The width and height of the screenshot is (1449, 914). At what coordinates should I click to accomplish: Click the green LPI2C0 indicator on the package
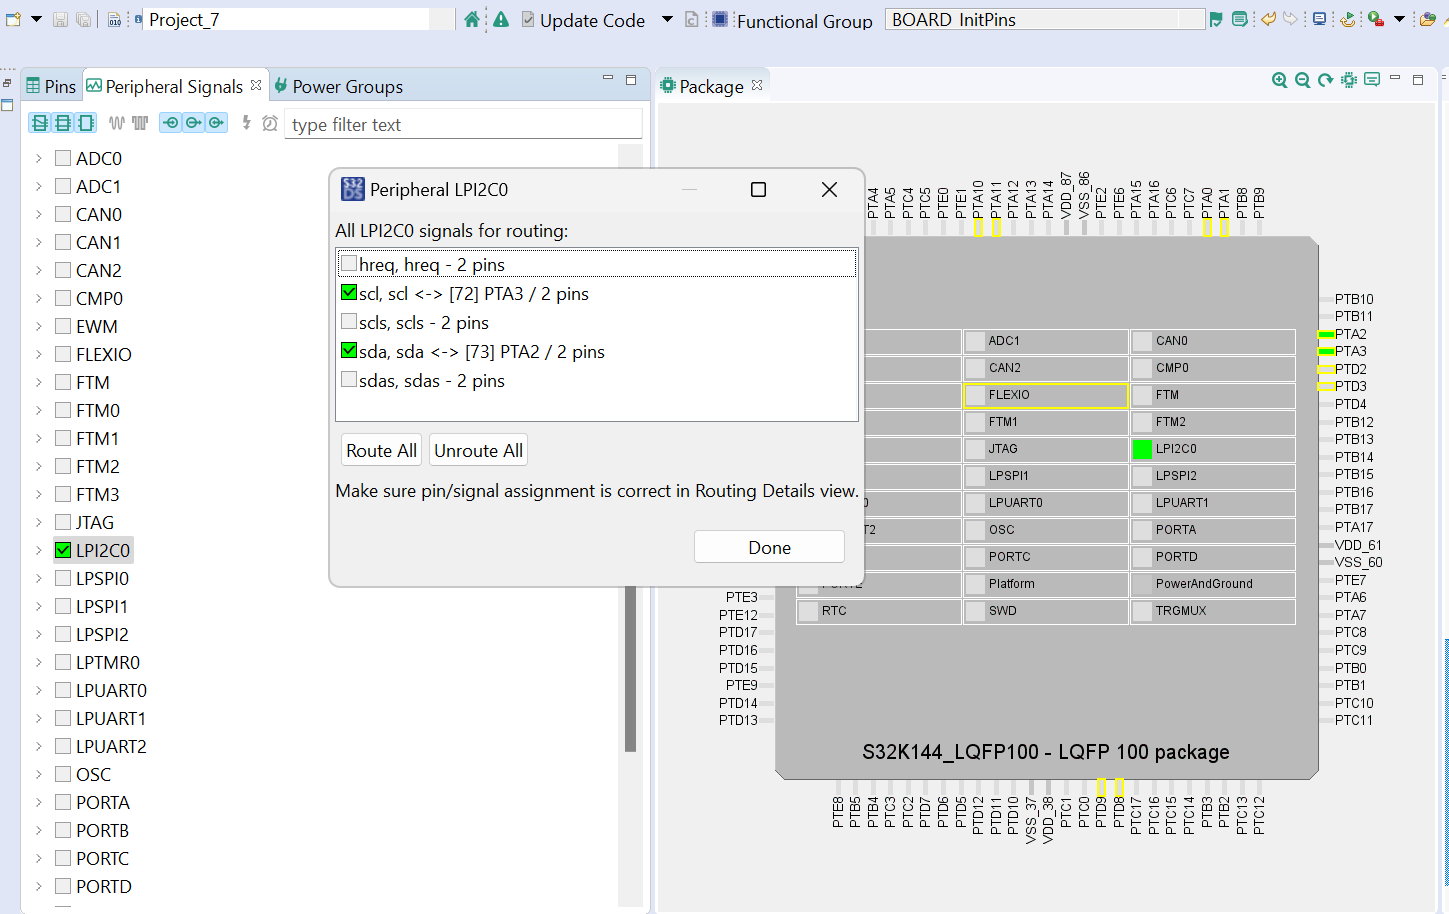[x=1142, y=450]
